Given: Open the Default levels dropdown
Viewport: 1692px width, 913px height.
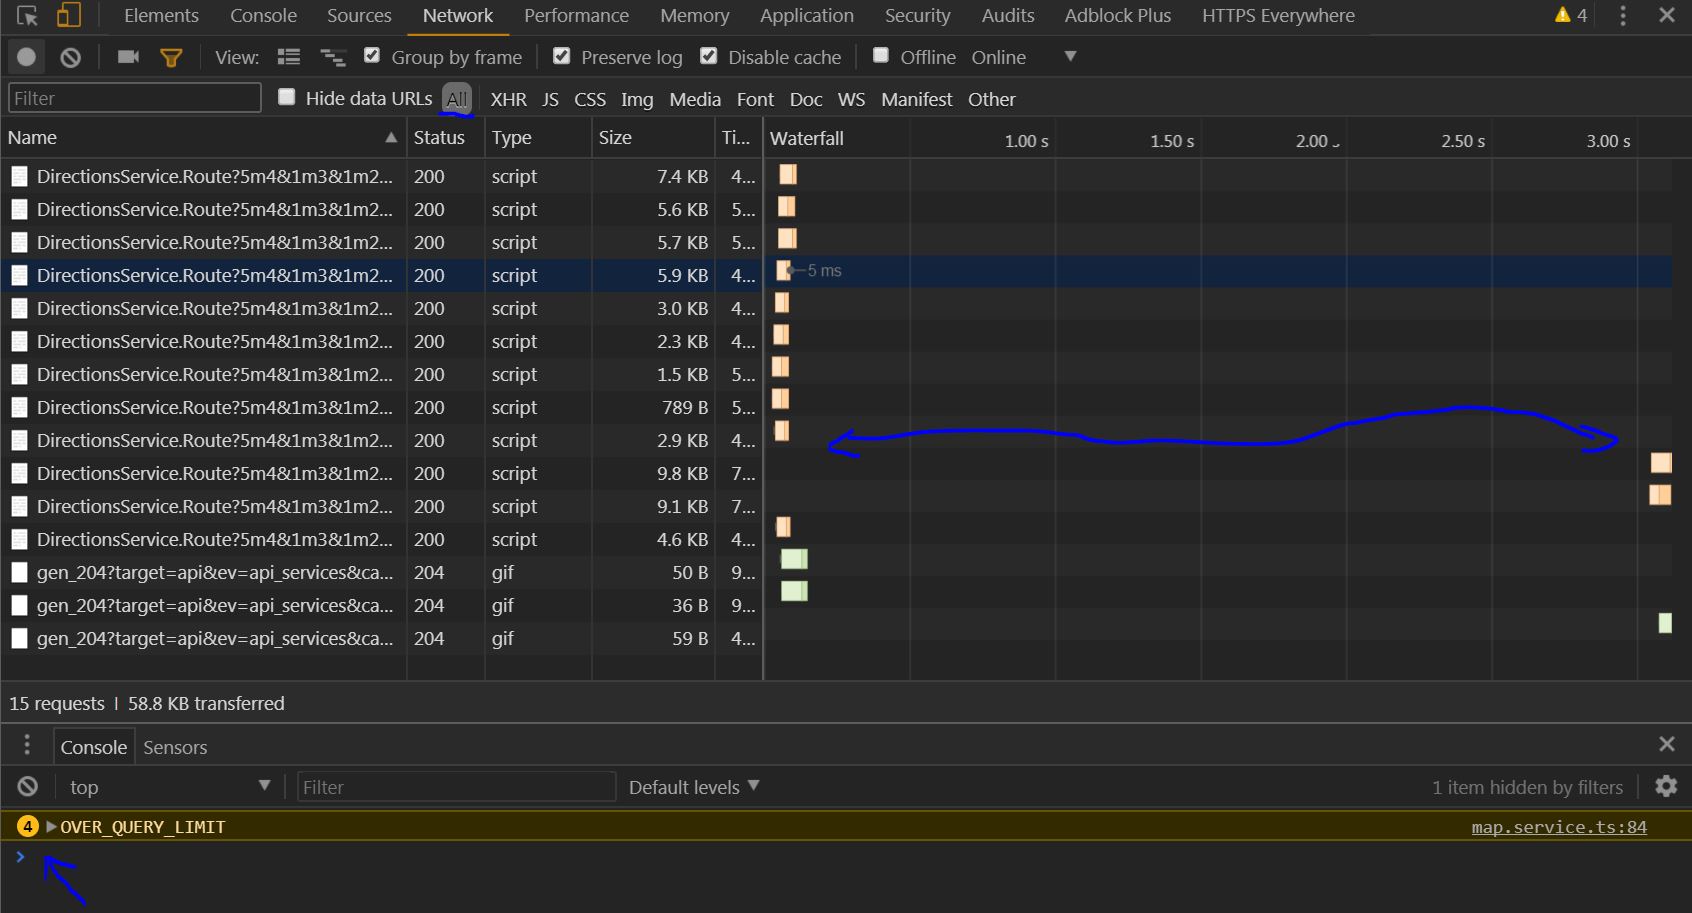Looking at the screenshot, I should pos(692,787).
